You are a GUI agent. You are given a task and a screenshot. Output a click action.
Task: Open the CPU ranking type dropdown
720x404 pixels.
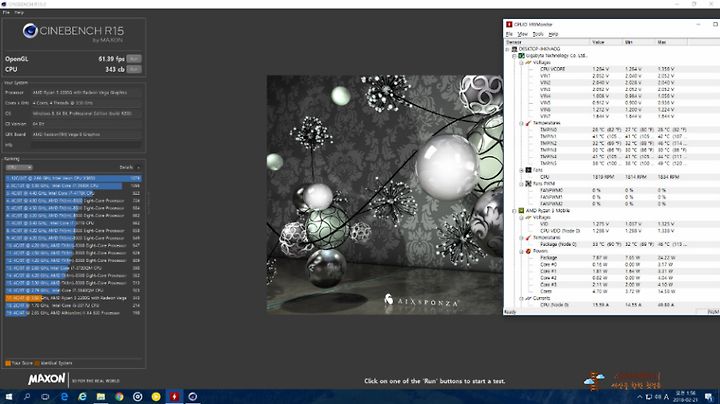19,168
